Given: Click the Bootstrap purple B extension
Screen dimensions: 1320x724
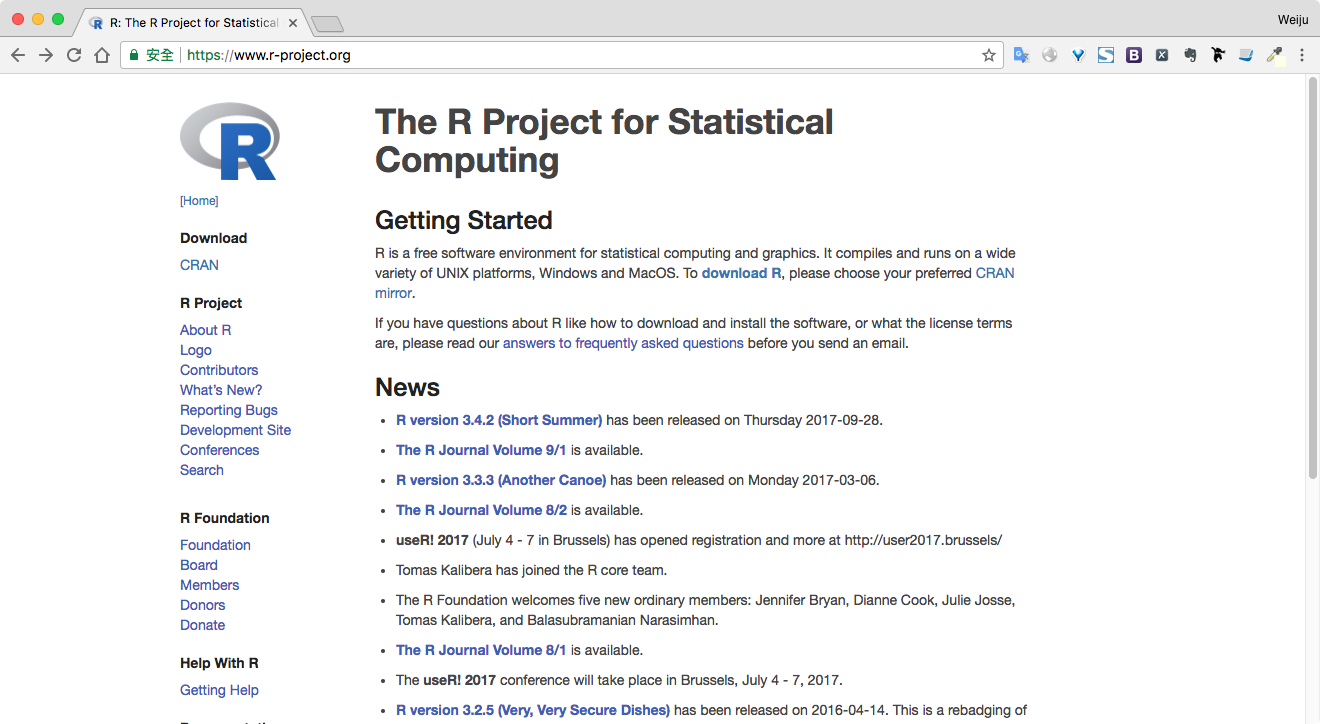Looking at the screenshot, I should click(x=1134, y=55).
